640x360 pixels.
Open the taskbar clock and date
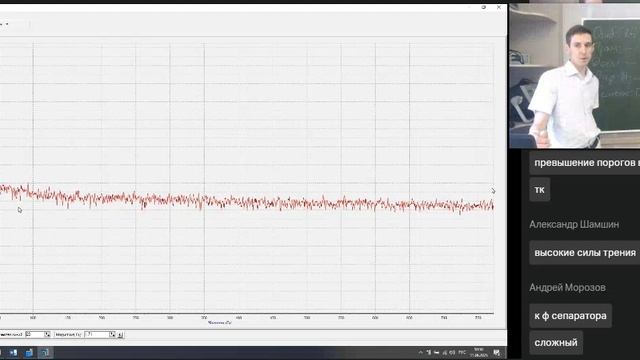(x=479, y=353)
